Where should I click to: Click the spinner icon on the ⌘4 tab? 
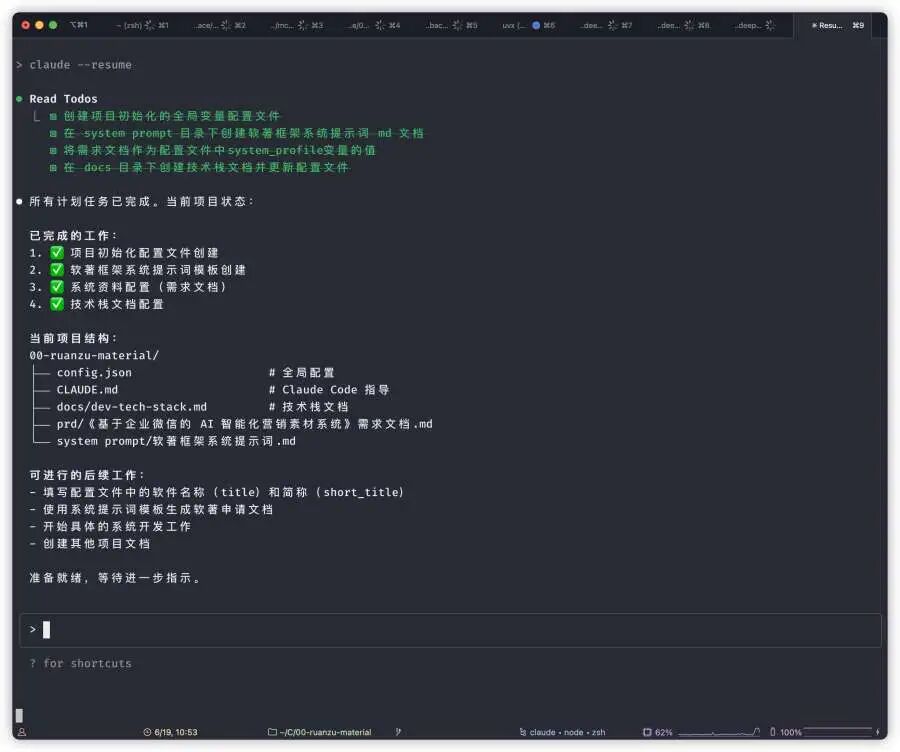click(380, 25)
